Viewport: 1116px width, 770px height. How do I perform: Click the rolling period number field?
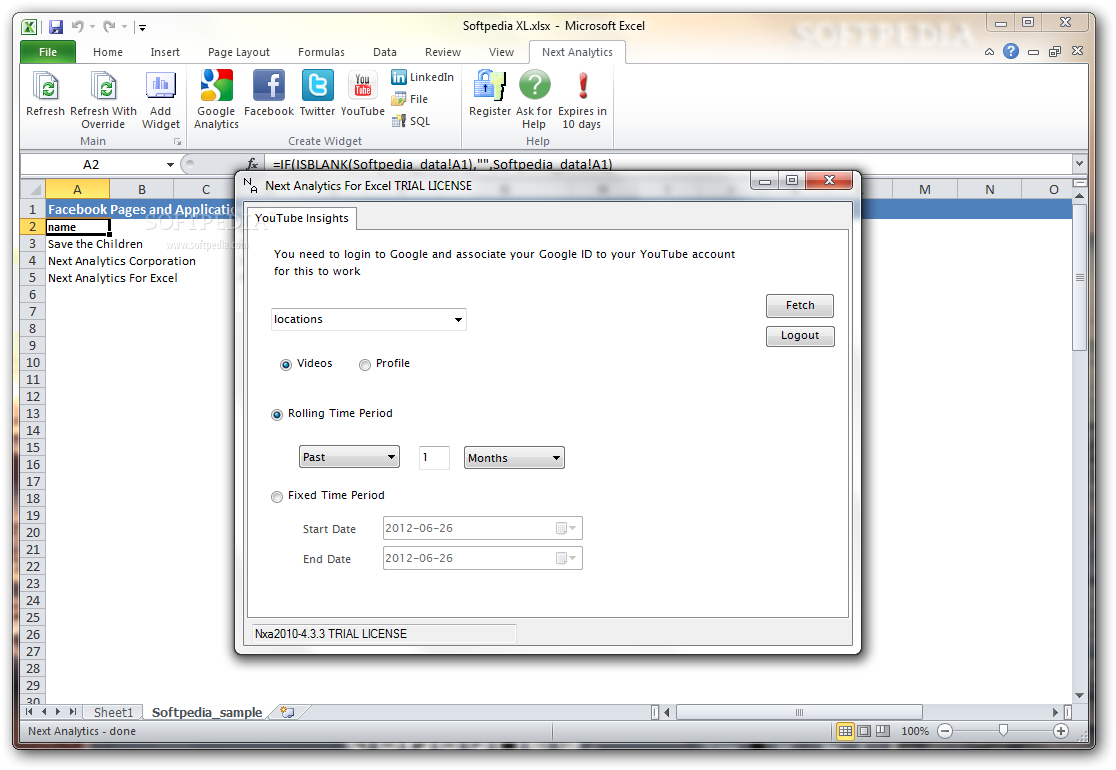434,457
